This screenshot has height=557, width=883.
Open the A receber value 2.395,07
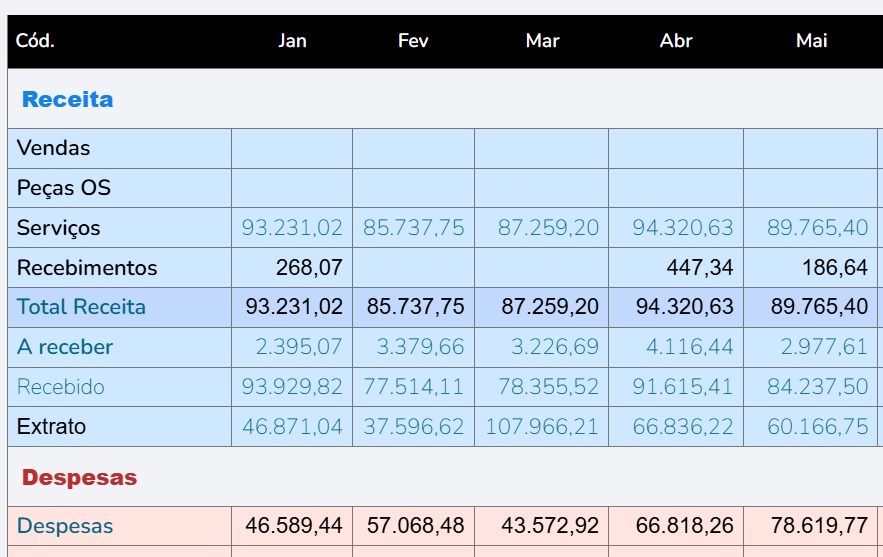(298, 347)
